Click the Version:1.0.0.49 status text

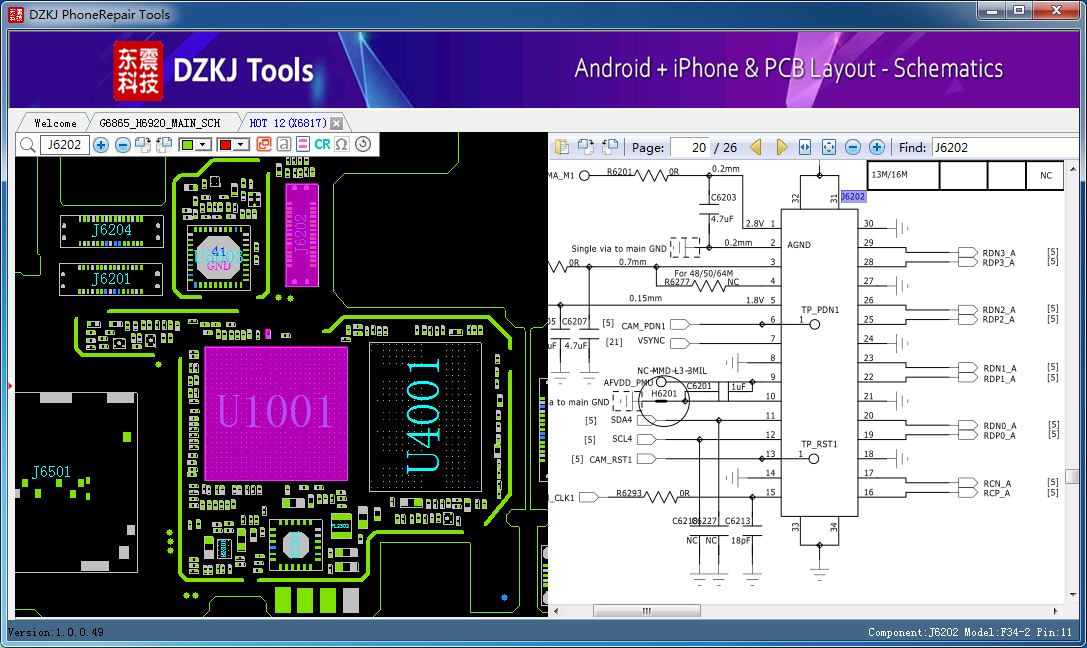(x=55, y=632)
